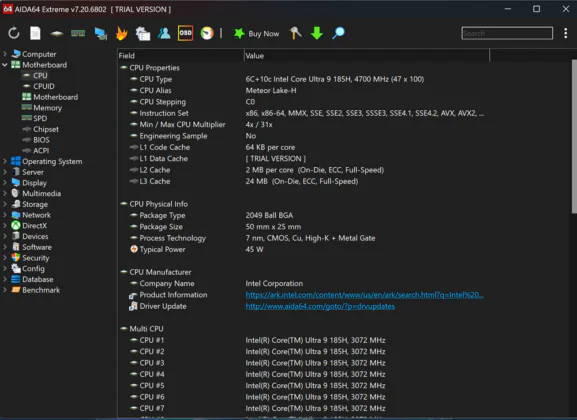The image size is (577, 420).
Task: Click the vertical scrollbar thumb
Action: point(574,136)
